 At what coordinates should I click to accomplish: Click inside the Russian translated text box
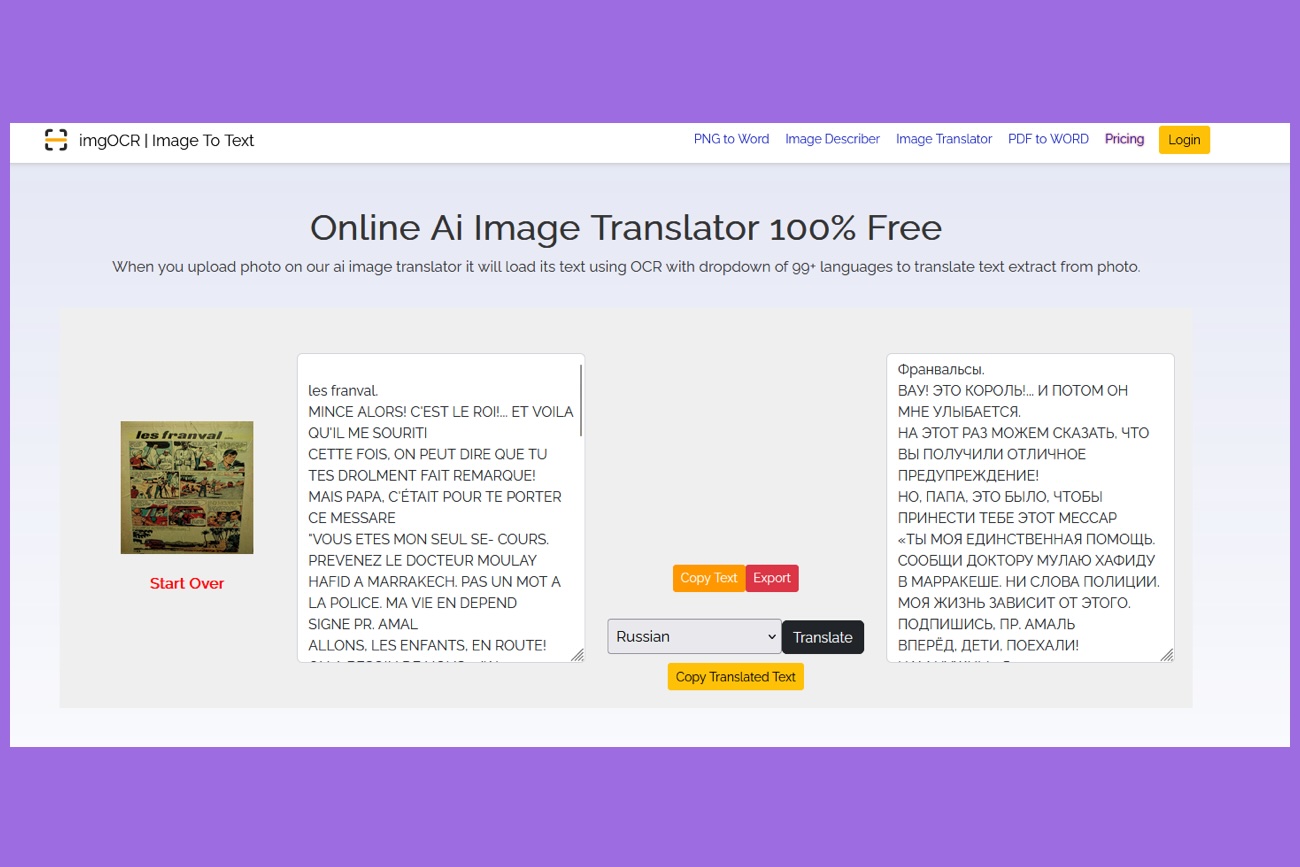(x=1028, y=500)
